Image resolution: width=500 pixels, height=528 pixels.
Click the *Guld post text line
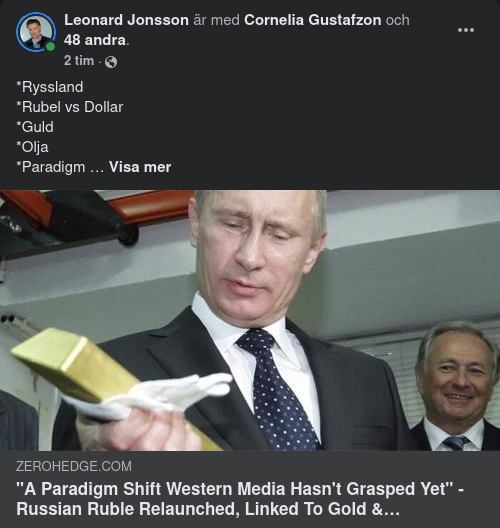click(x=35, y=127)
